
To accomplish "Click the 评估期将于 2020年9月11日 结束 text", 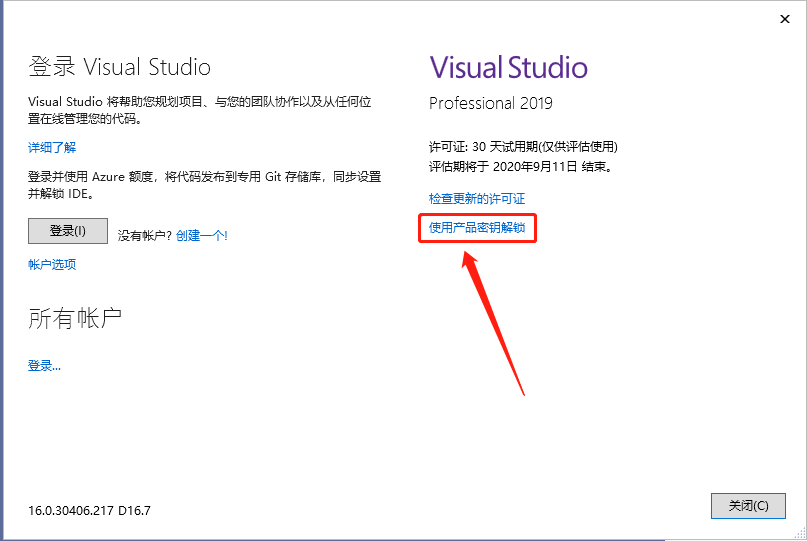I will (x=521, y=167).
